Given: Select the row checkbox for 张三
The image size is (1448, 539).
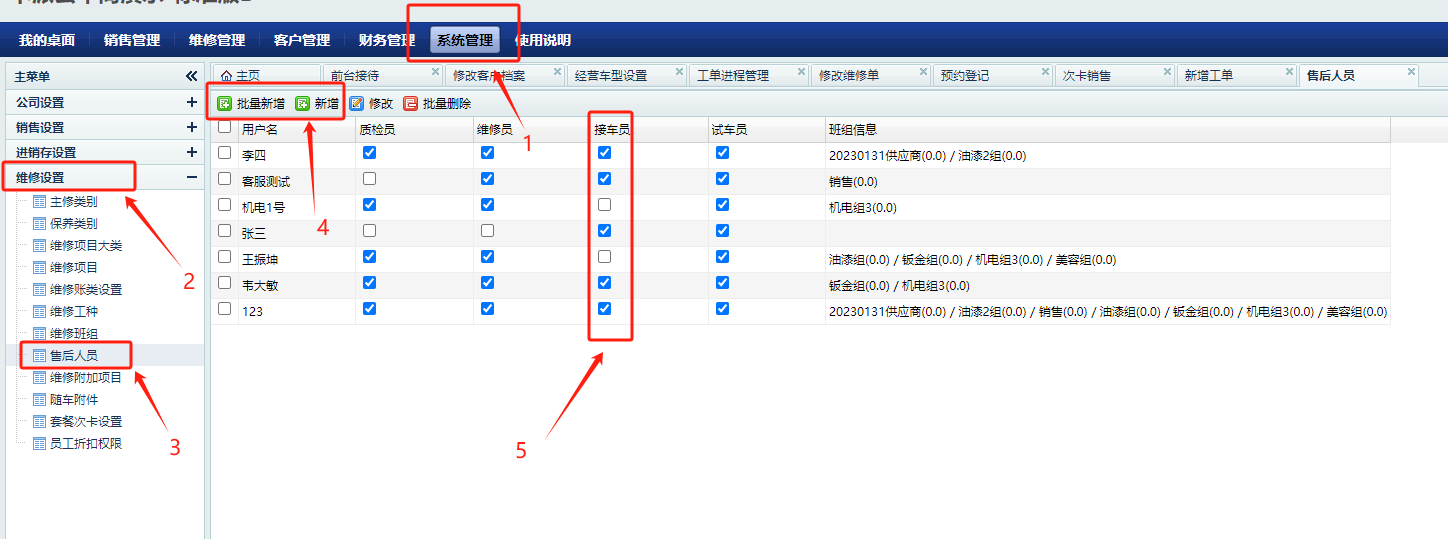Looking at the screenshot, I should [224, 231].
